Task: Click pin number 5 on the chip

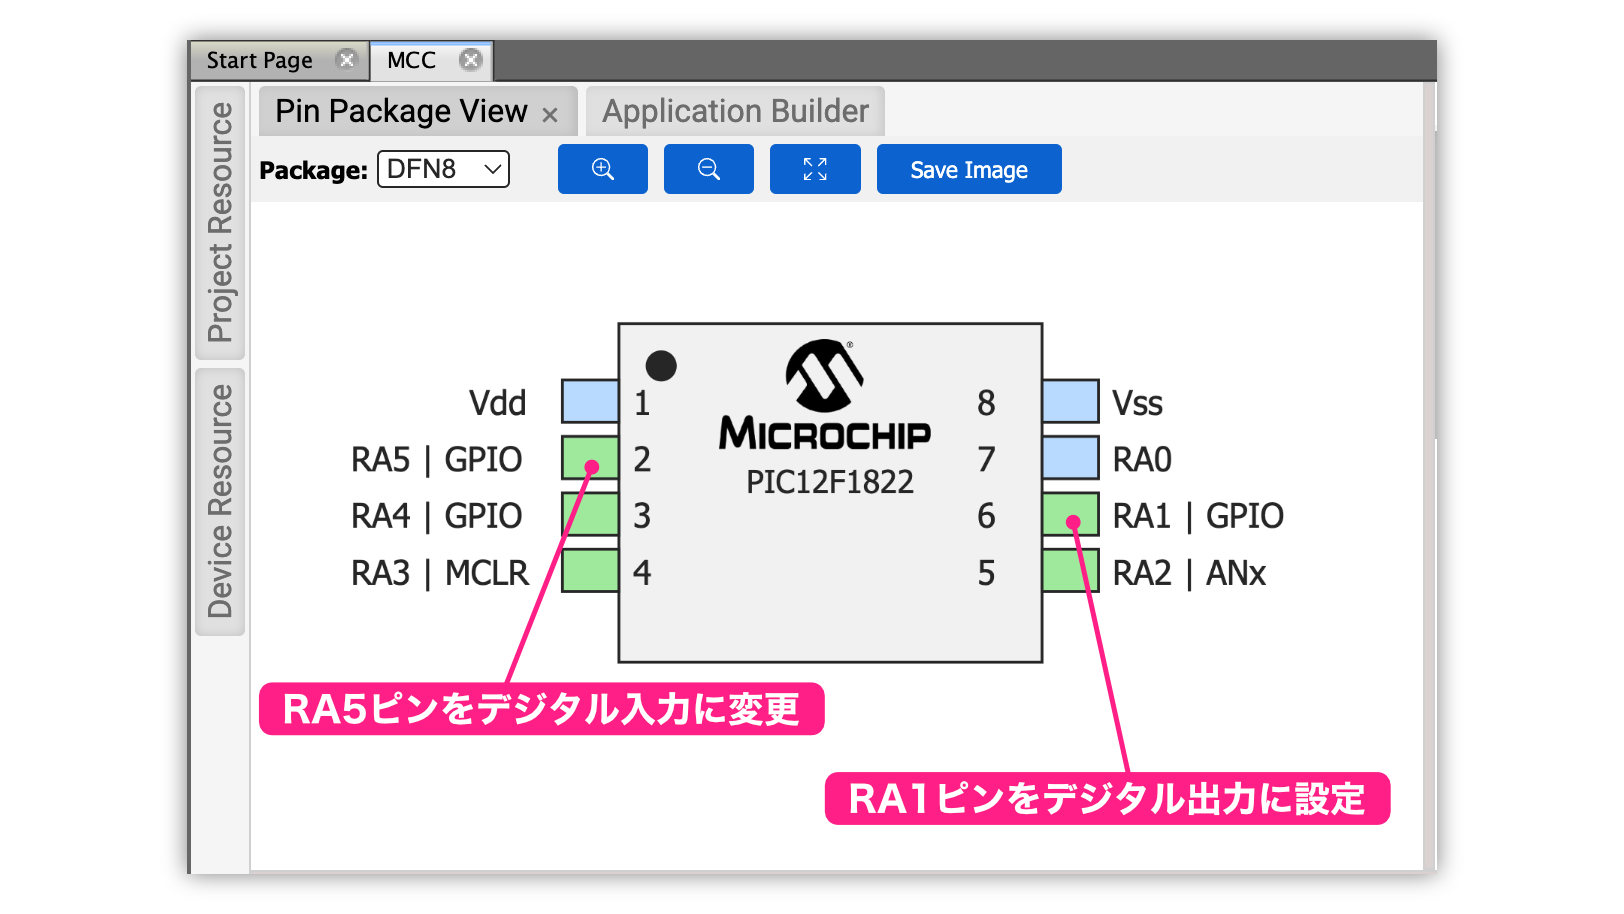Action: [986, 573]
